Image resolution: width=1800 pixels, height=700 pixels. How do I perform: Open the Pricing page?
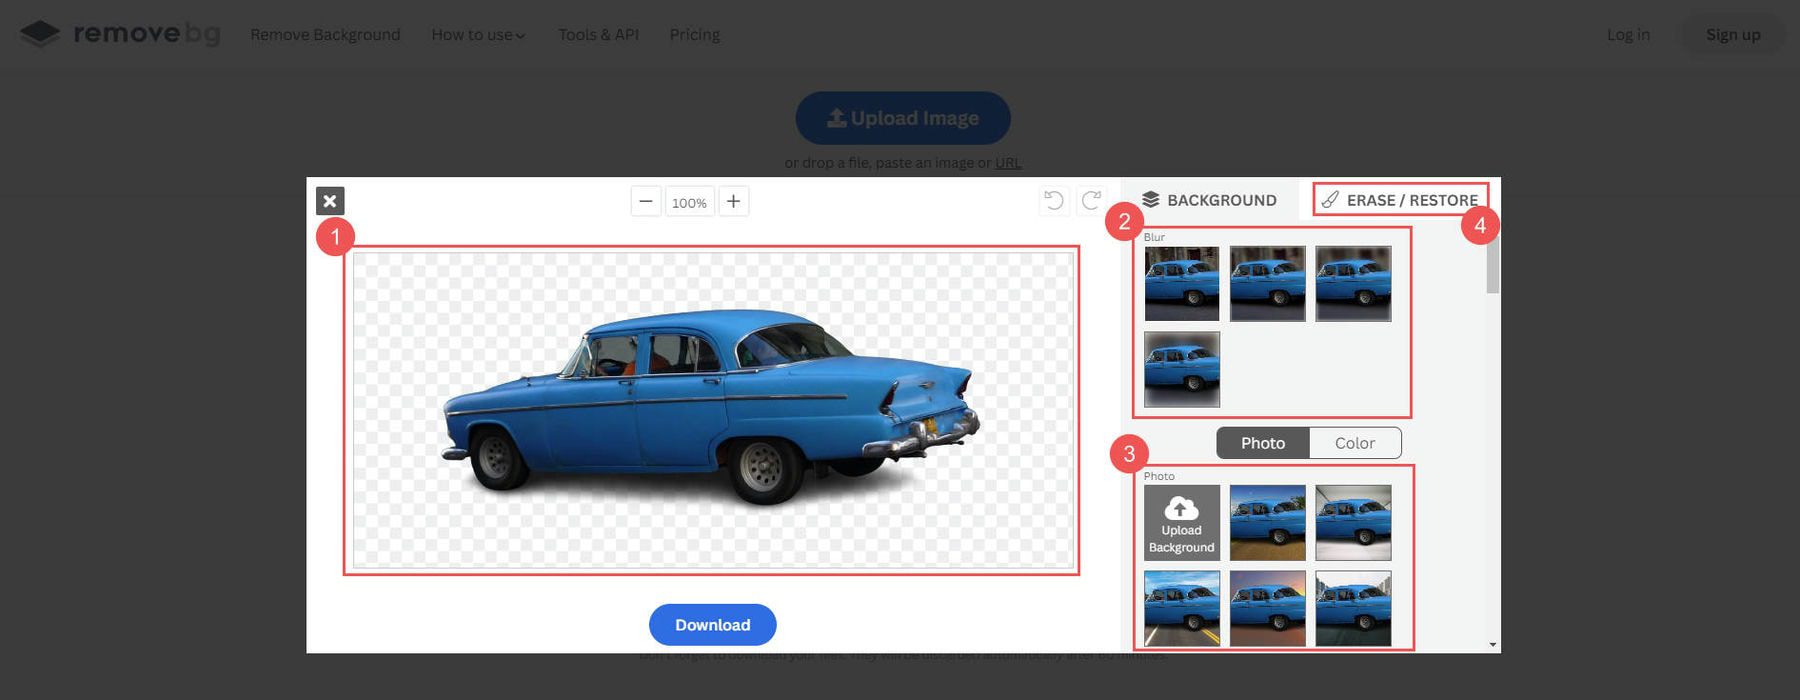[x=695, y=35]
